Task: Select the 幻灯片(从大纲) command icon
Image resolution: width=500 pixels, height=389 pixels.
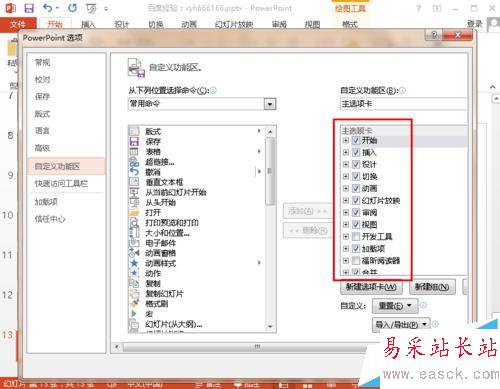Action: pos(134,324)
